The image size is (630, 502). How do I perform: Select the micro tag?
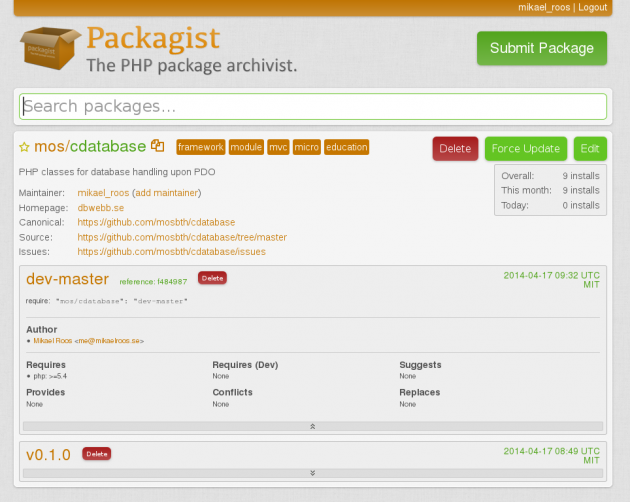pos(307,147)
